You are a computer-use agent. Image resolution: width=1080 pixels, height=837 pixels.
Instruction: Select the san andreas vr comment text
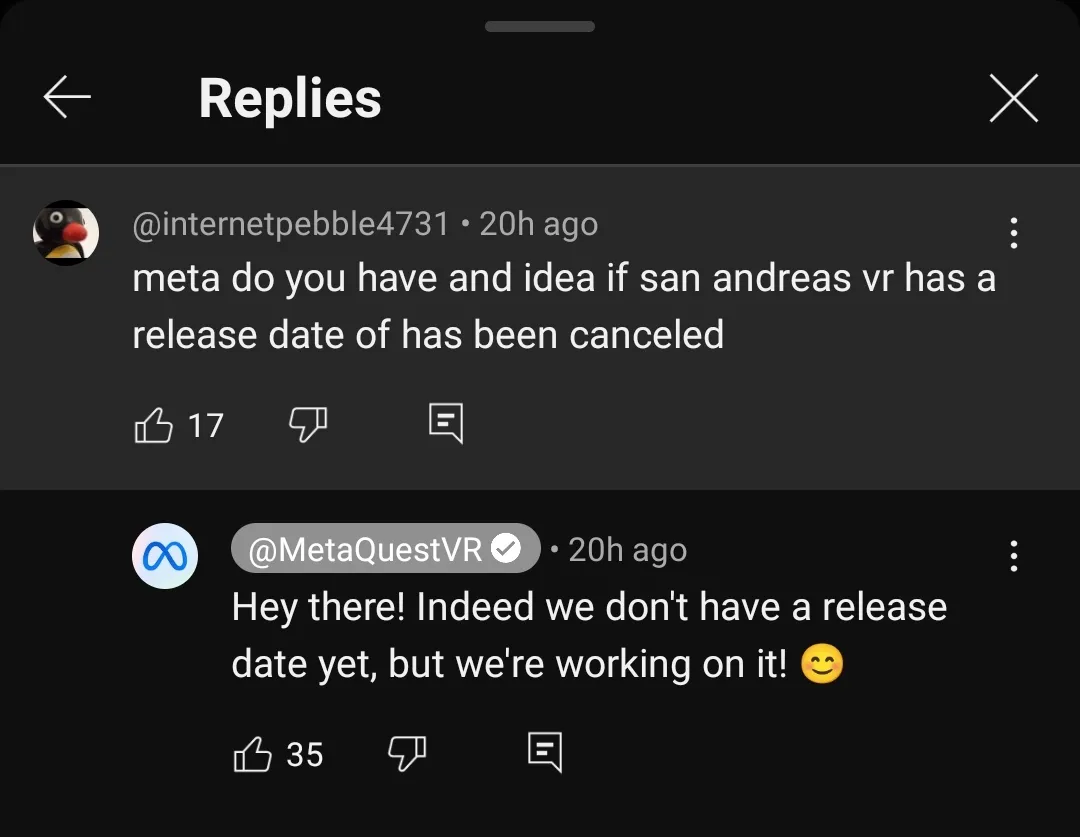(x=564, y=306)
